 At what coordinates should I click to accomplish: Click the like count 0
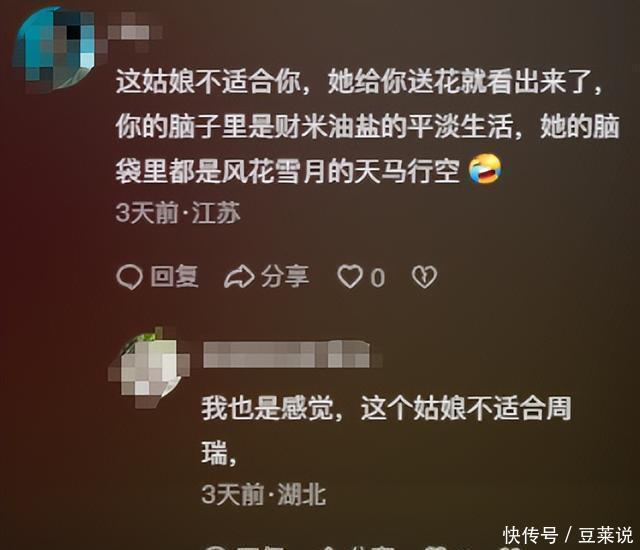coord(378,278)
